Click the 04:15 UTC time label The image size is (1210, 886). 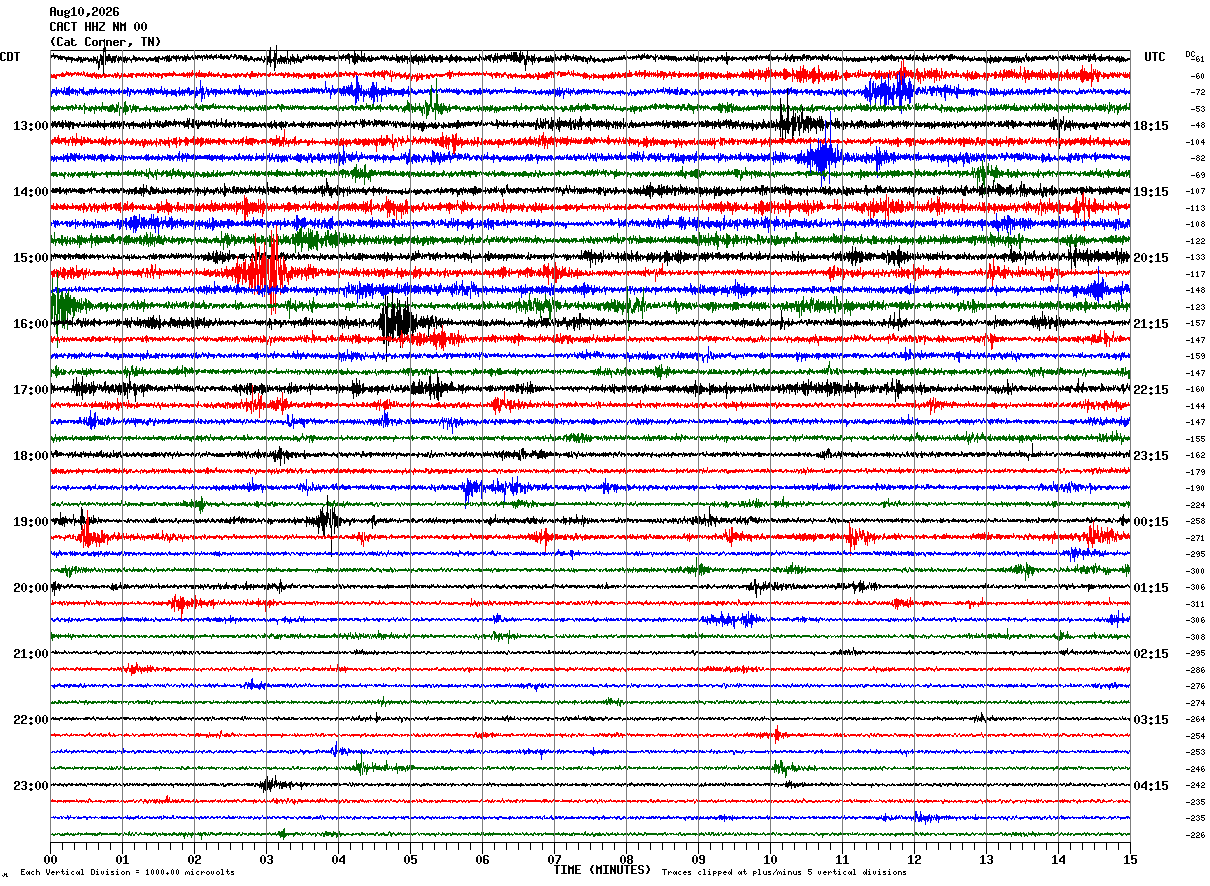[1151, 785]
